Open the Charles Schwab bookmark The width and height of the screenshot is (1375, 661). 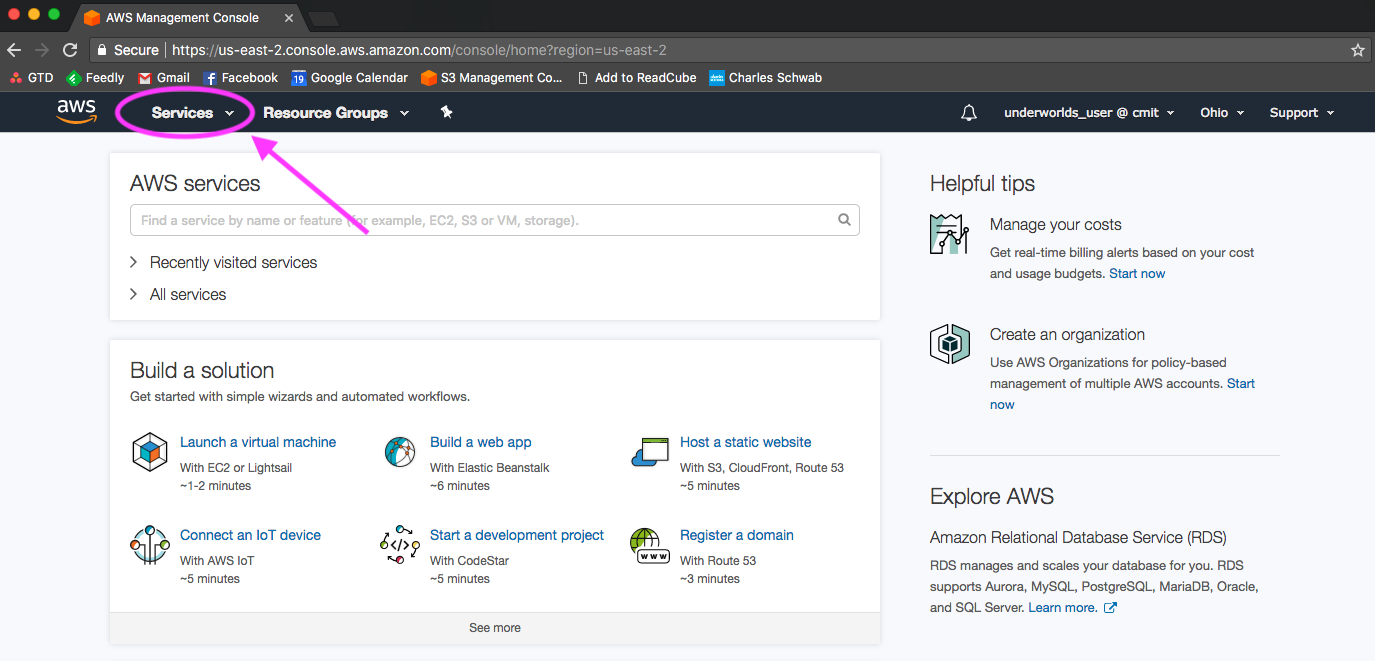pyautogui.click(x=765, y=77)
